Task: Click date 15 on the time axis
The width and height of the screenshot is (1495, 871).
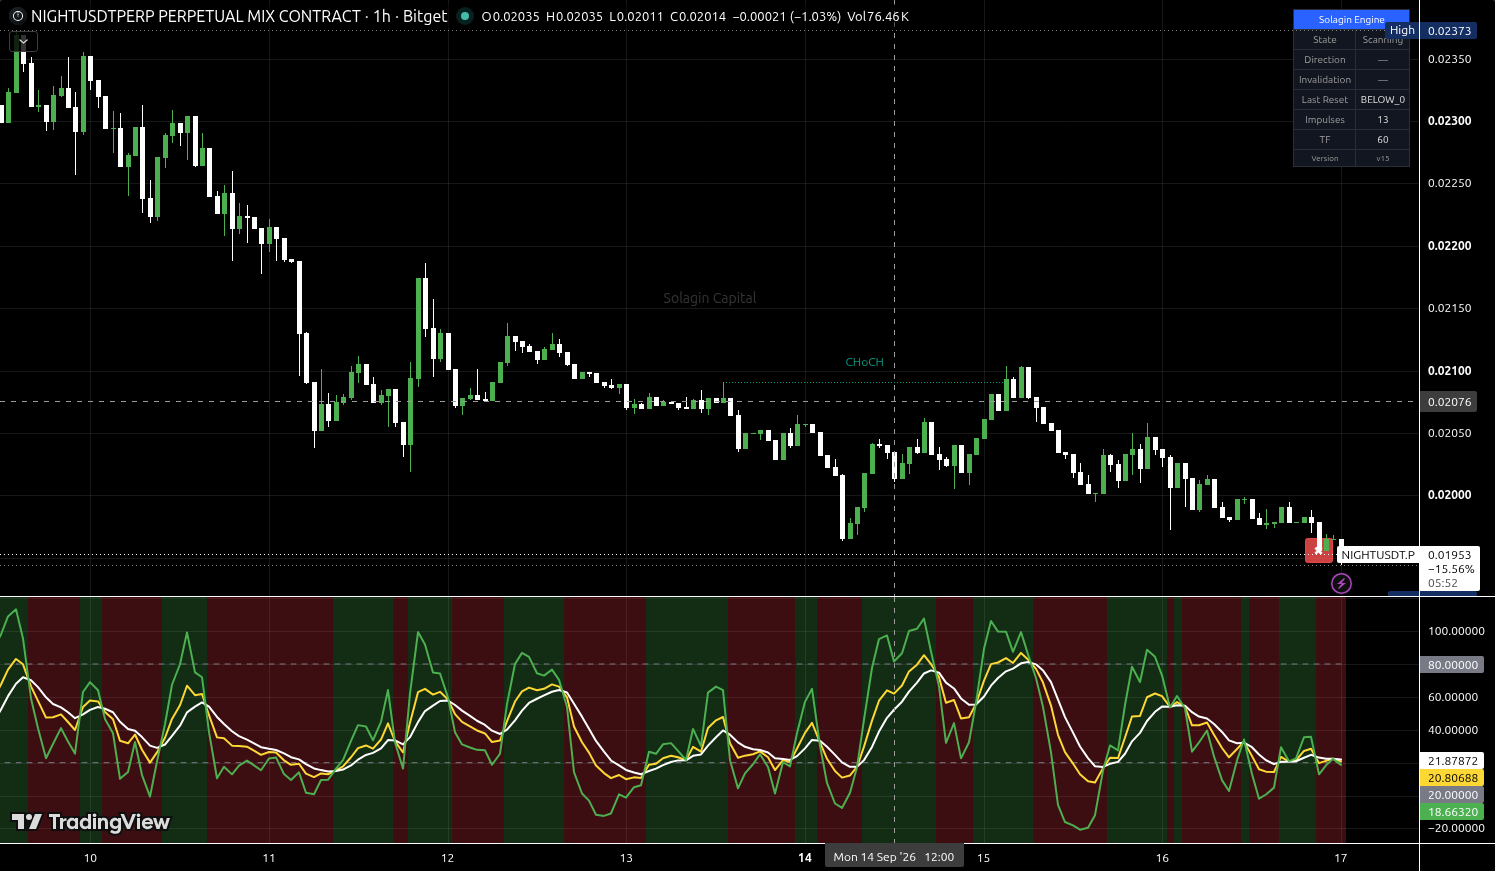Action: coord(983,858)
